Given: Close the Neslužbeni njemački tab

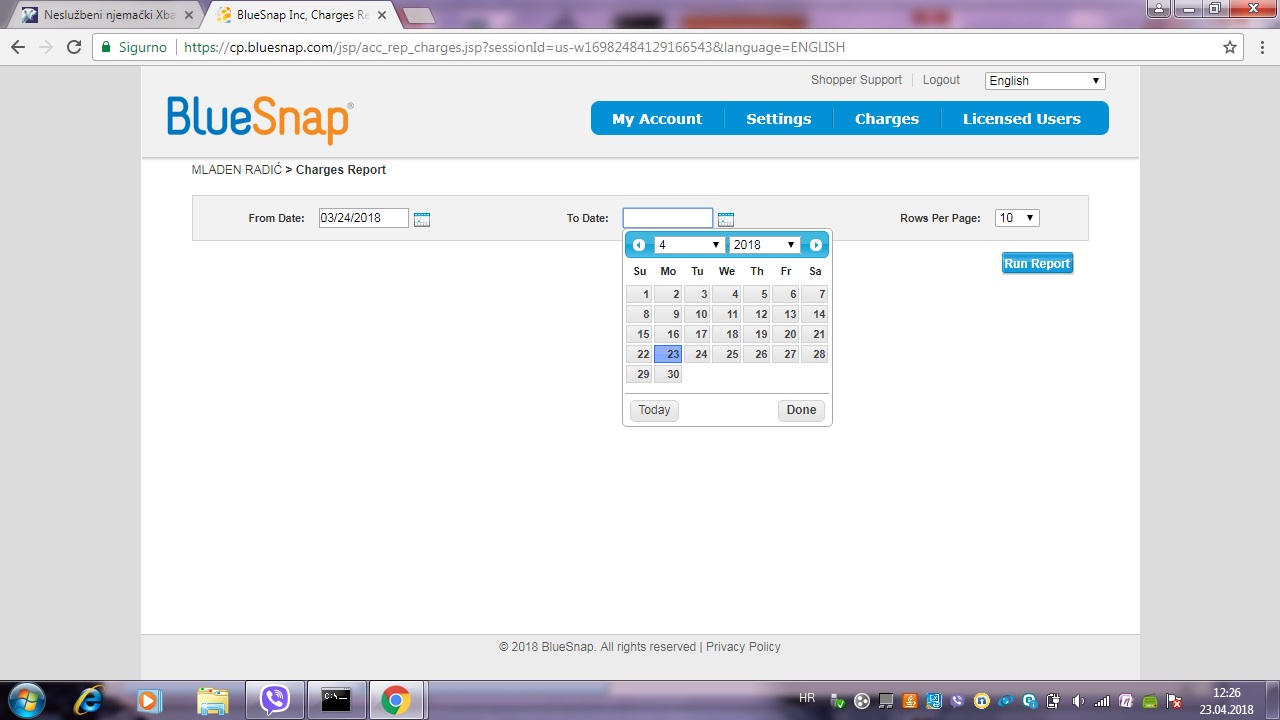Looking at the screenshot, I should [x=189, y=15].
